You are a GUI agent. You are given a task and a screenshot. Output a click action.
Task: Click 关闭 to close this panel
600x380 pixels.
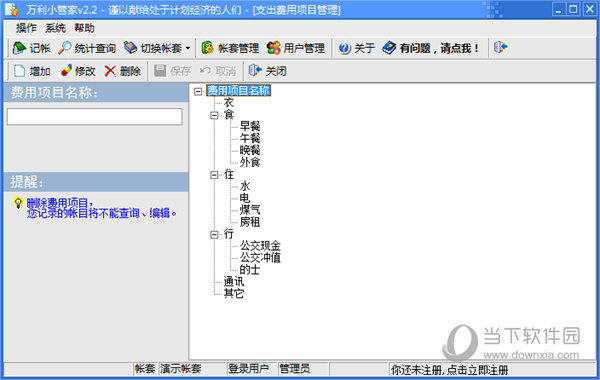(x=267, y=71)
